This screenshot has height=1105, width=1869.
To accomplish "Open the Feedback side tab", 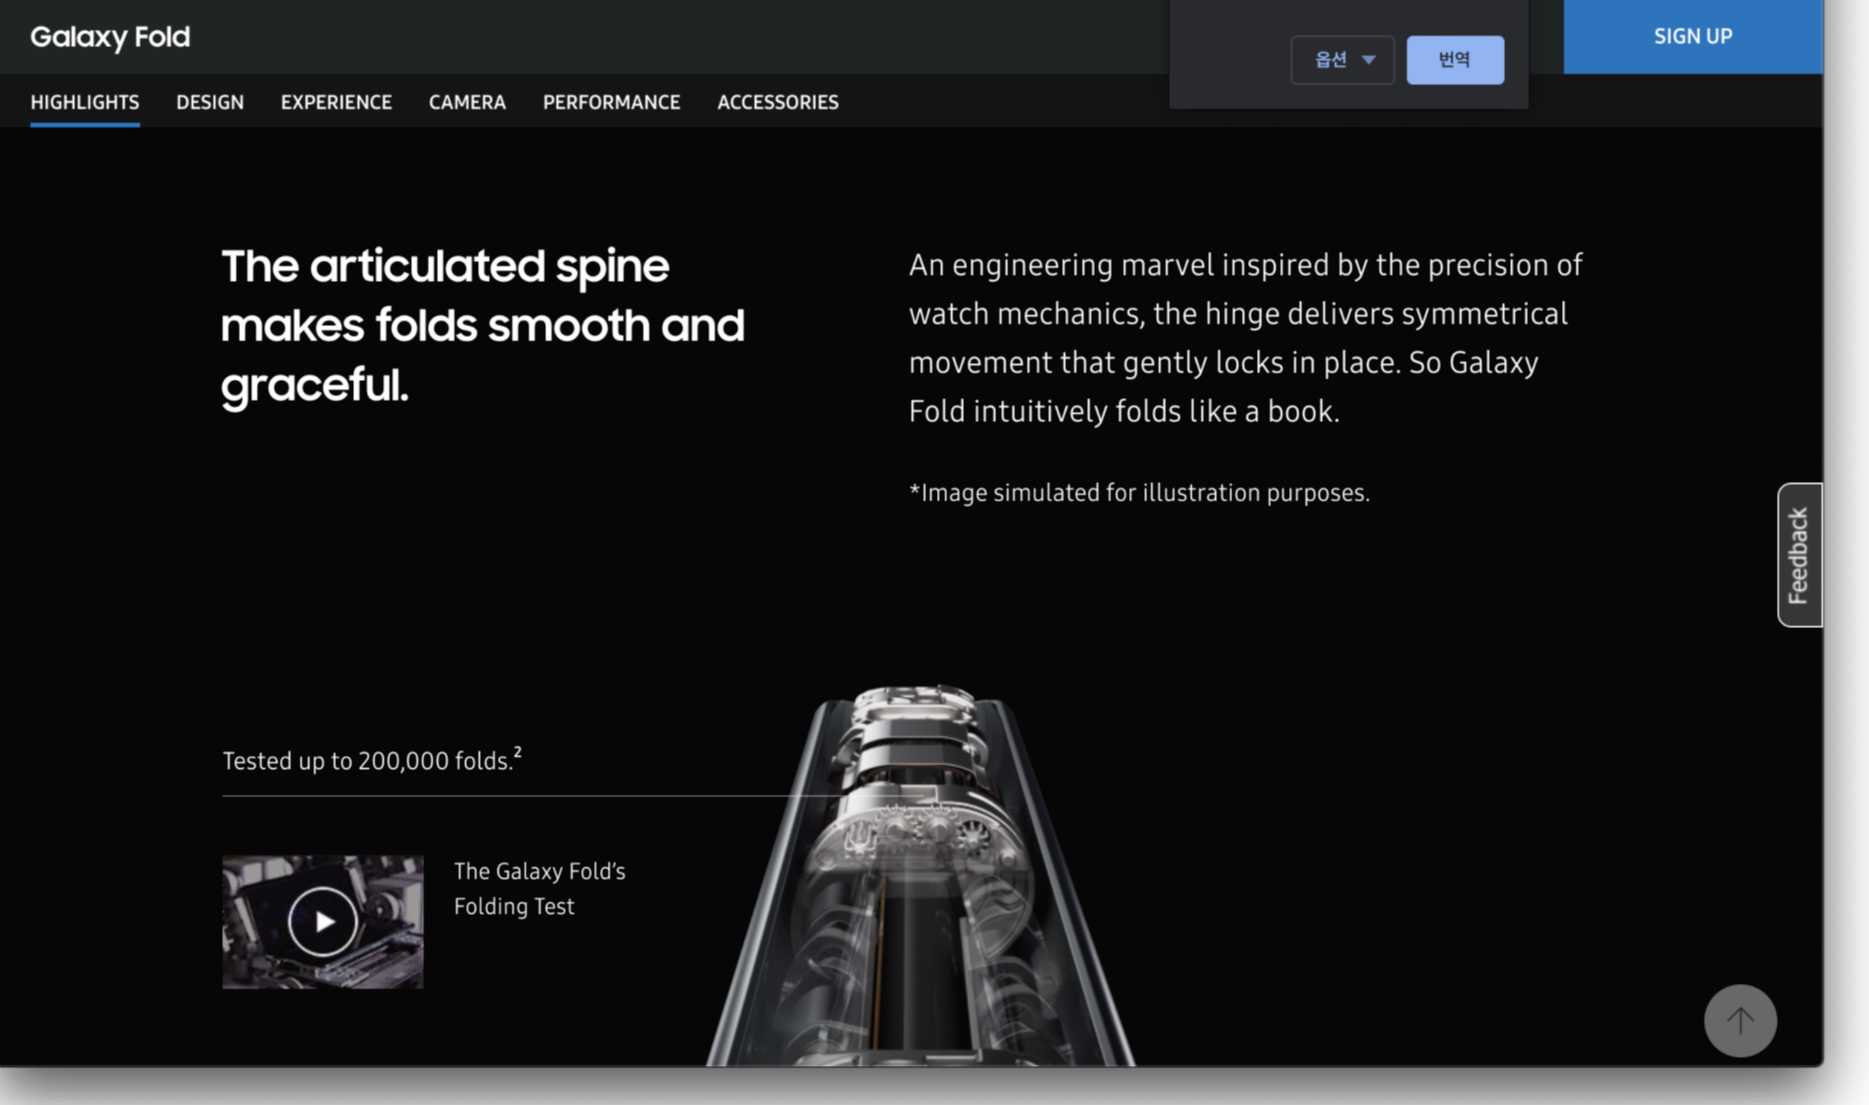I will [1799, 555].
